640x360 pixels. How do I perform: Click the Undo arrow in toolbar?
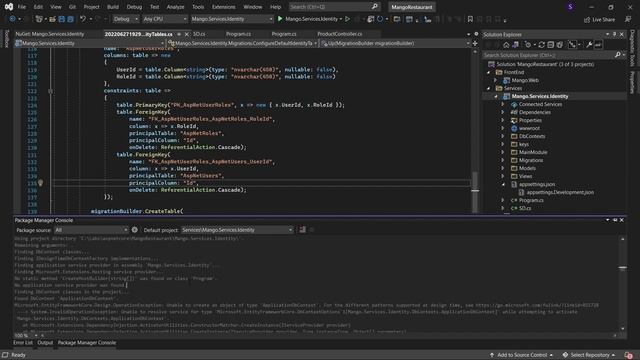[x=83, y=19]
